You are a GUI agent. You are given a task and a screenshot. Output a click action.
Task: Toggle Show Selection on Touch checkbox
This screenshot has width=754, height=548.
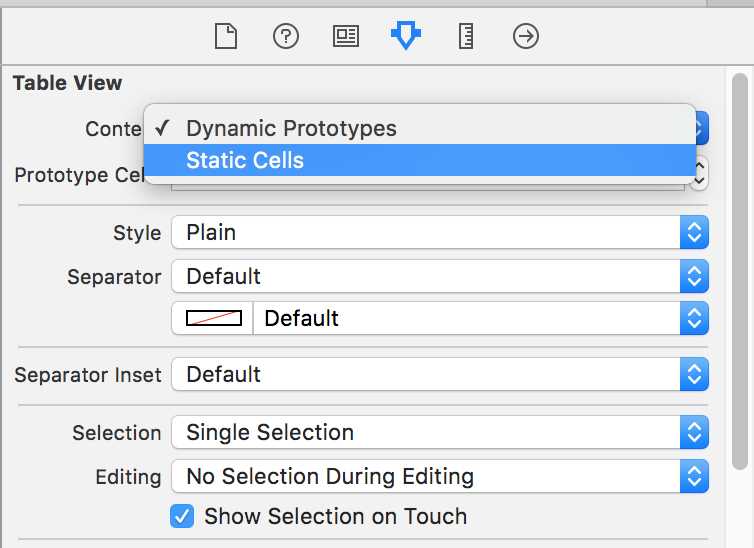182,516
